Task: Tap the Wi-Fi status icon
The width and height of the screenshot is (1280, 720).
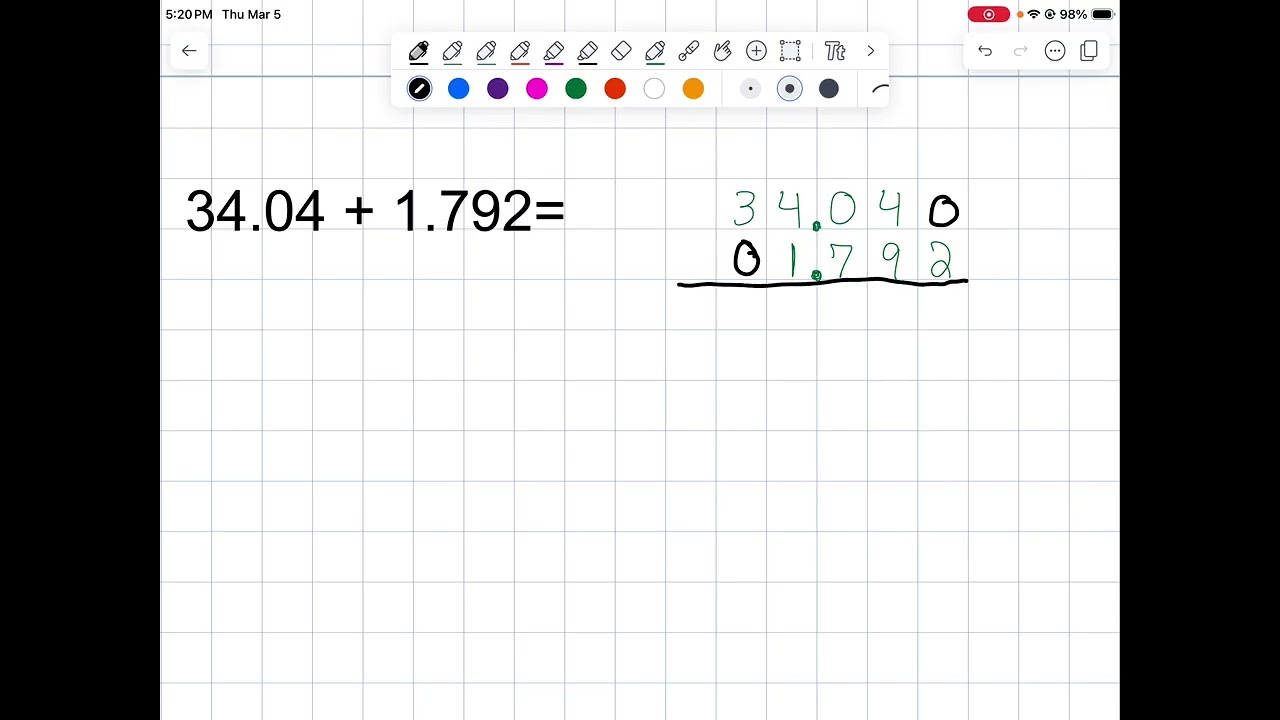Action: click(x=1034, y=14)
